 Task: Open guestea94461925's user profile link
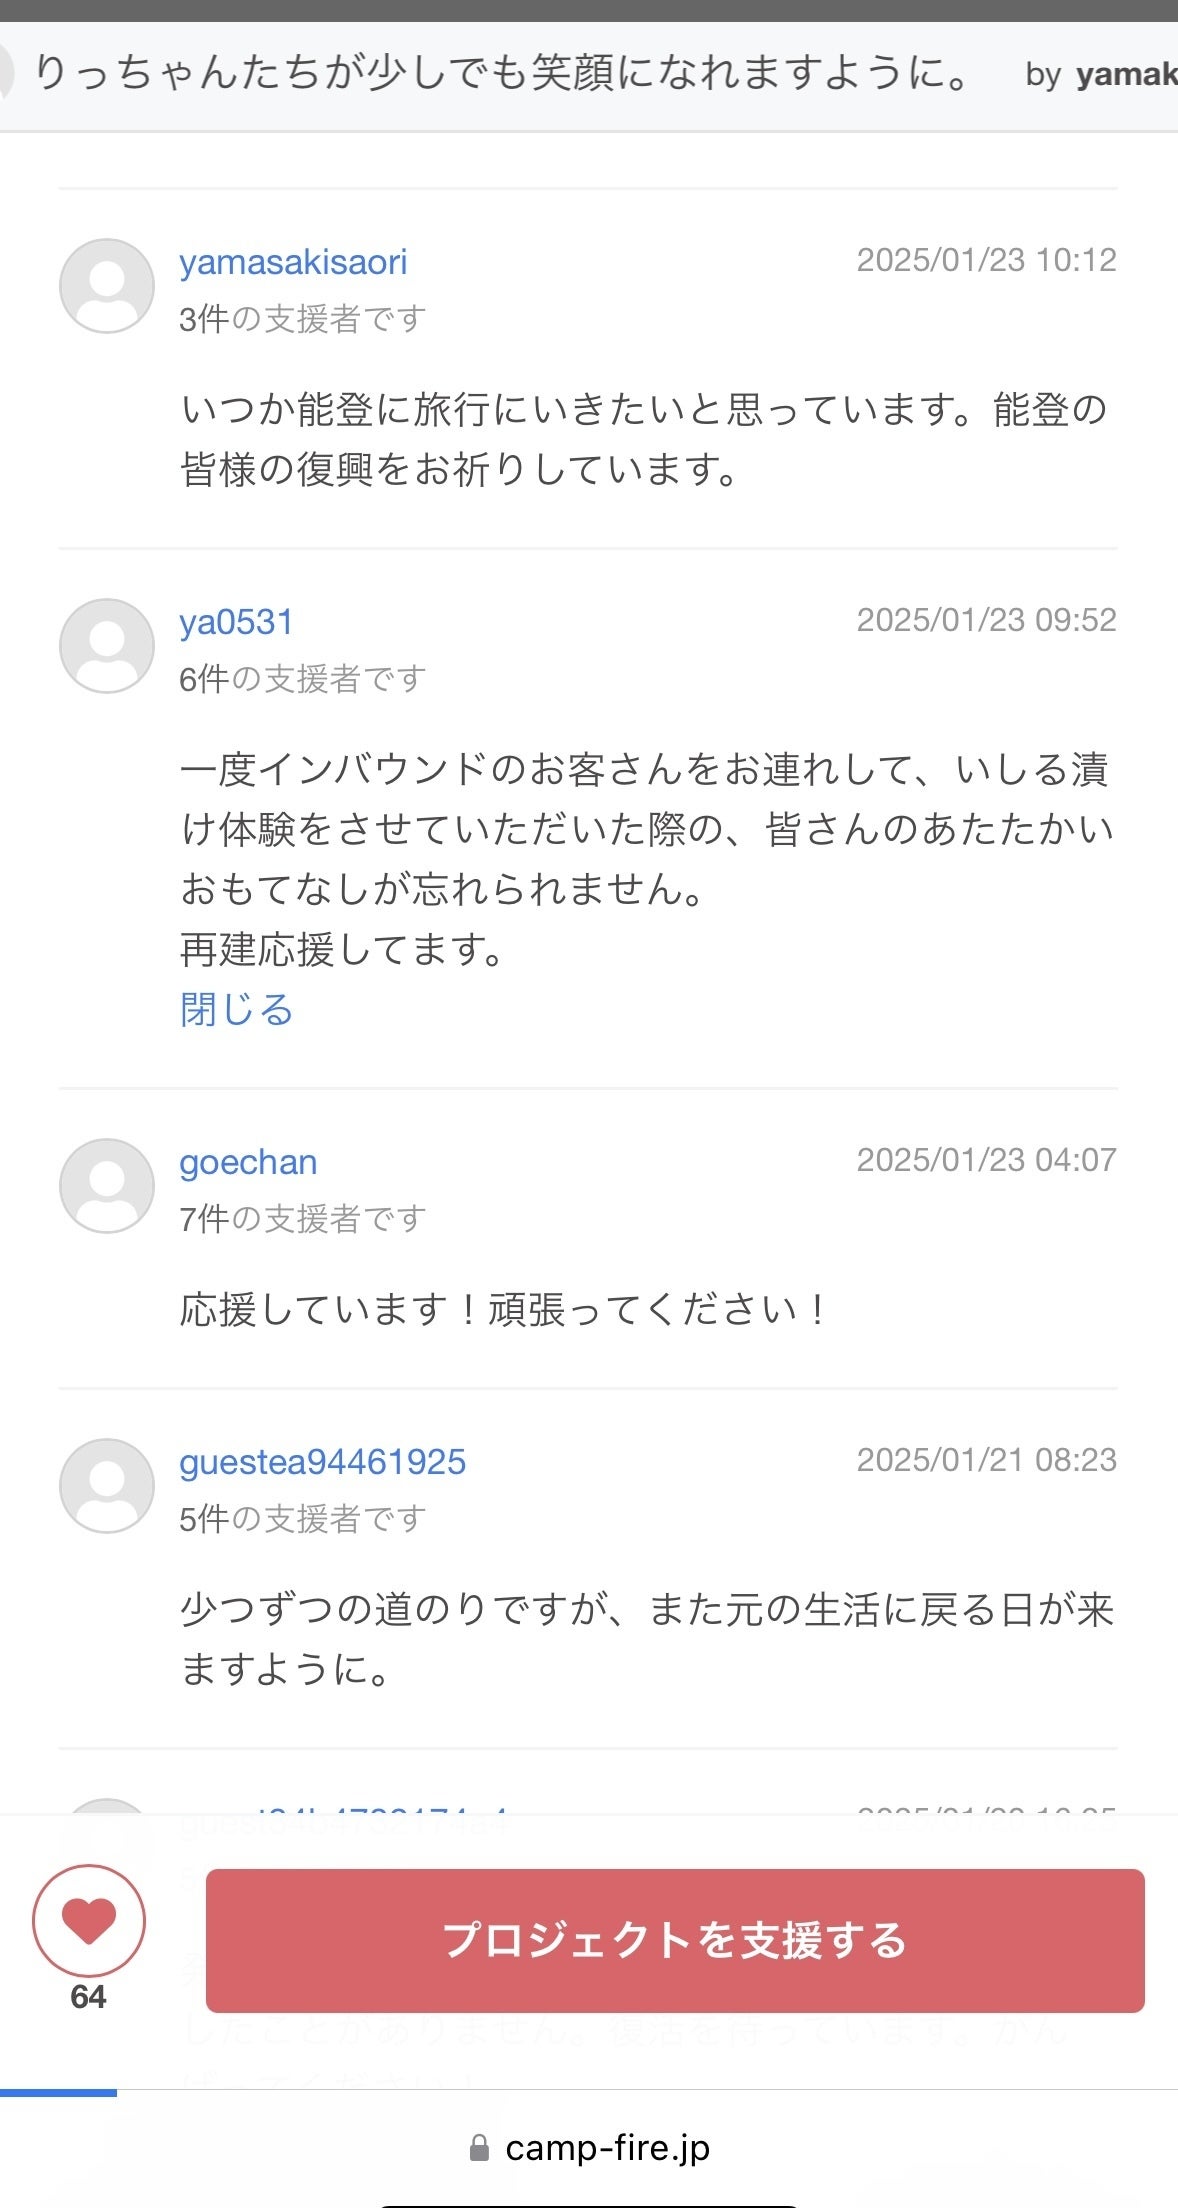pyautogui.click(x=322, y=1462)
